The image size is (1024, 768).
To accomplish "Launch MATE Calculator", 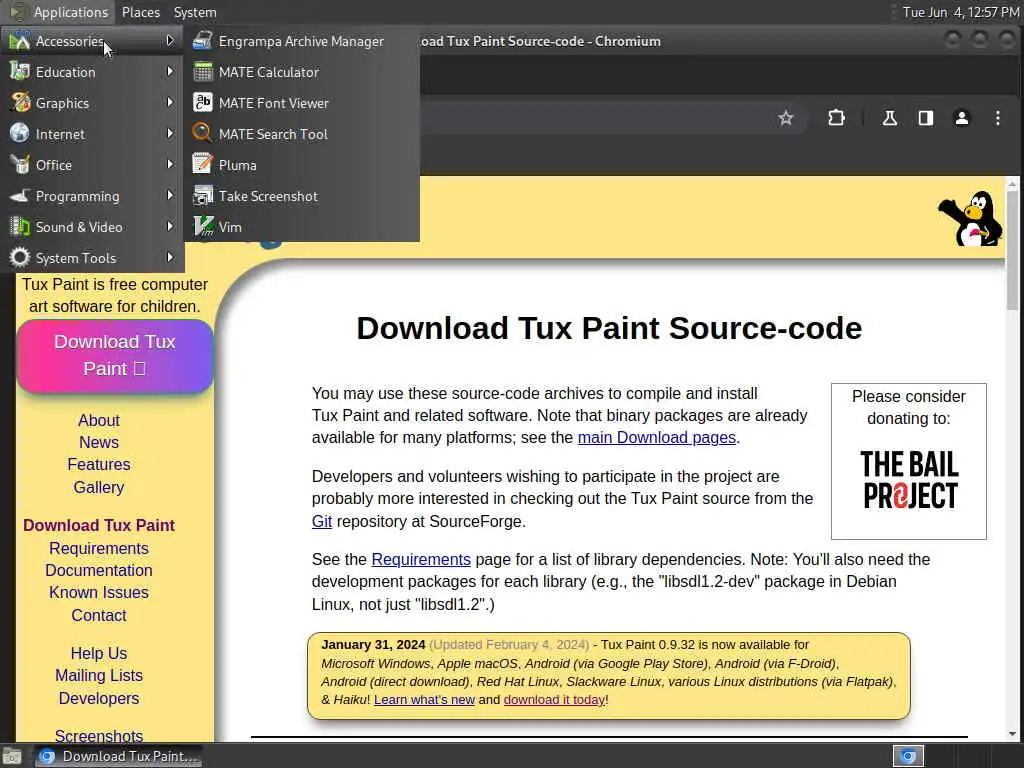I will click(301, 72).
